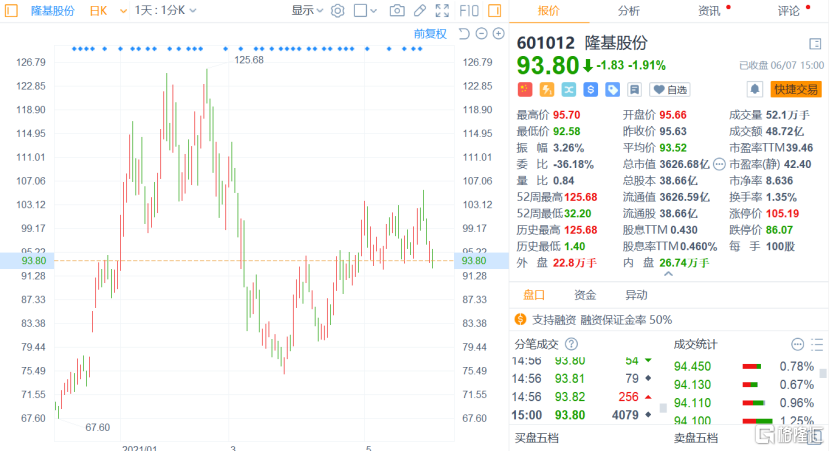The width and height of the screenshot is (830, 451).
Task: Click the 52周最高 125.68 value
Action: (x=581, y=197)
